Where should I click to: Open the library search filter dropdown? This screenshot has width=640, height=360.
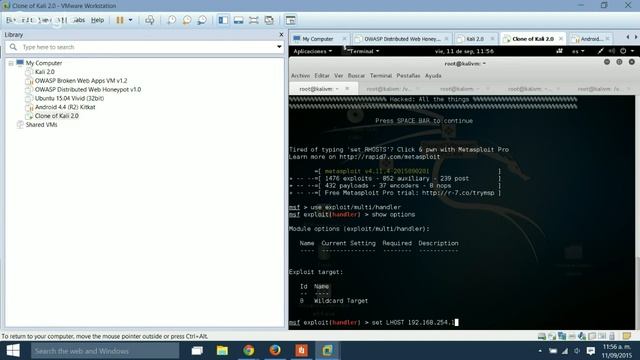click(x=279, y=47)
